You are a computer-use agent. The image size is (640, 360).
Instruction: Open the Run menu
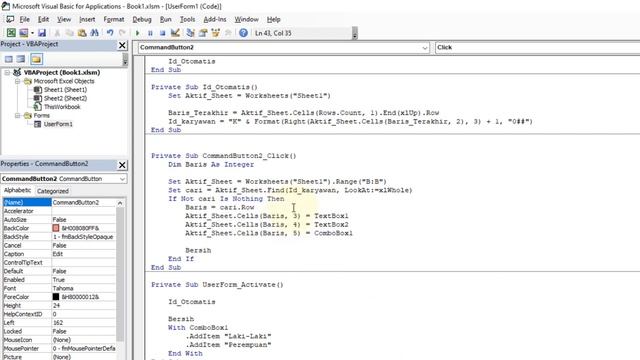(x=165, y=19)
